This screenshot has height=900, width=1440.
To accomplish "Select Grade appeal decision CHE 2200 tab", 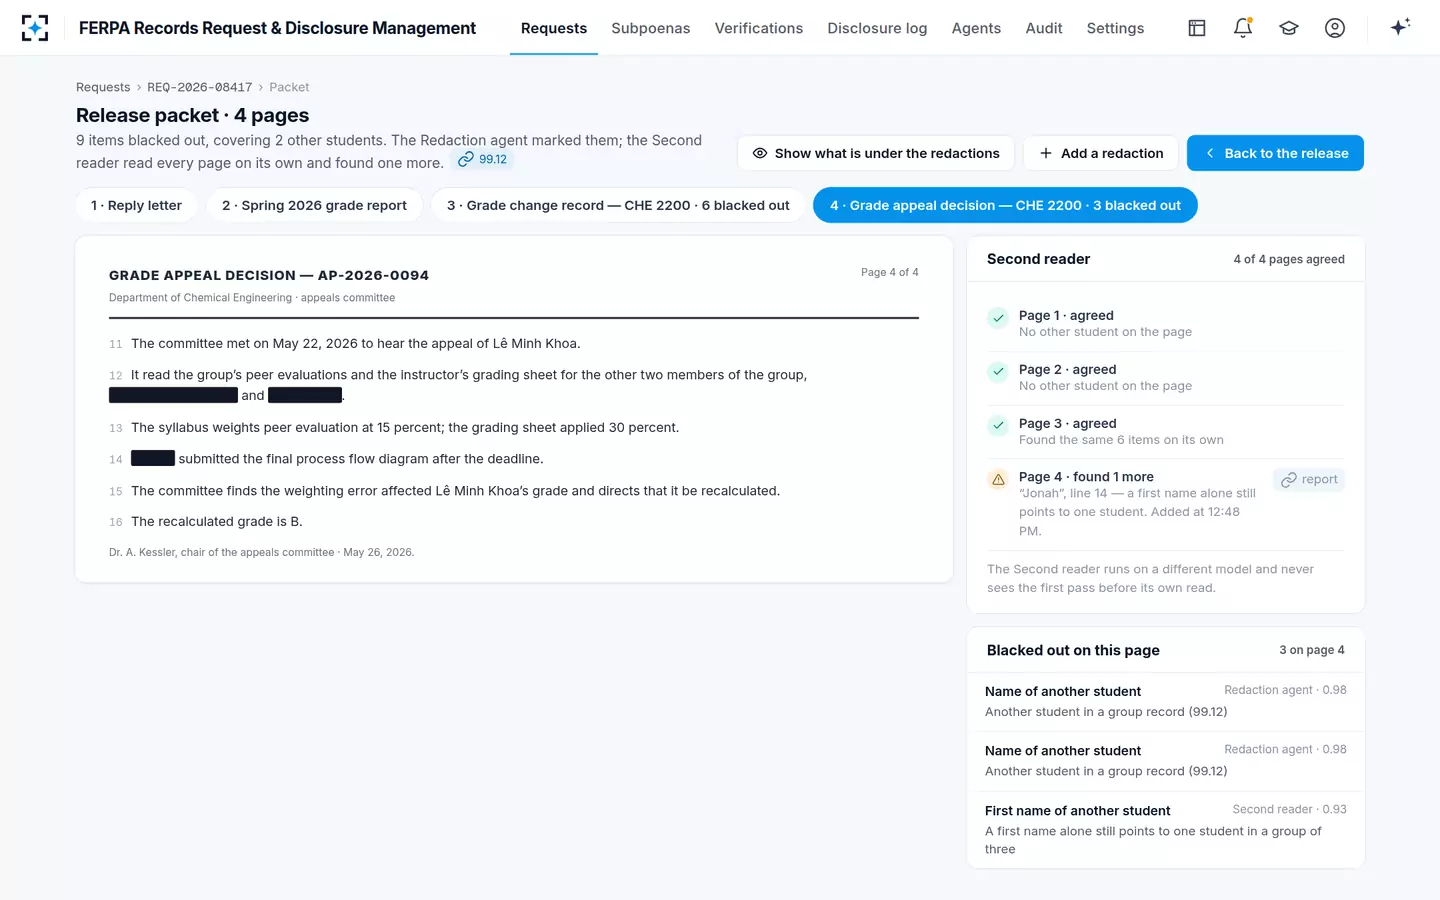I will [x=1005, y=205].
